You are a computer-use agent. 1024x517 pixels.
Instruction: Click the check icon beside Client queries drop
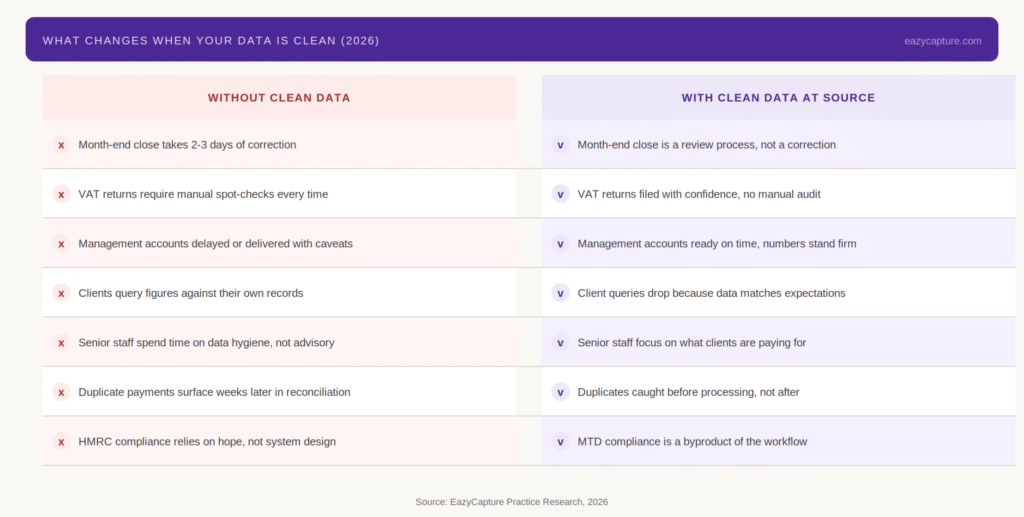pos(560,293)
